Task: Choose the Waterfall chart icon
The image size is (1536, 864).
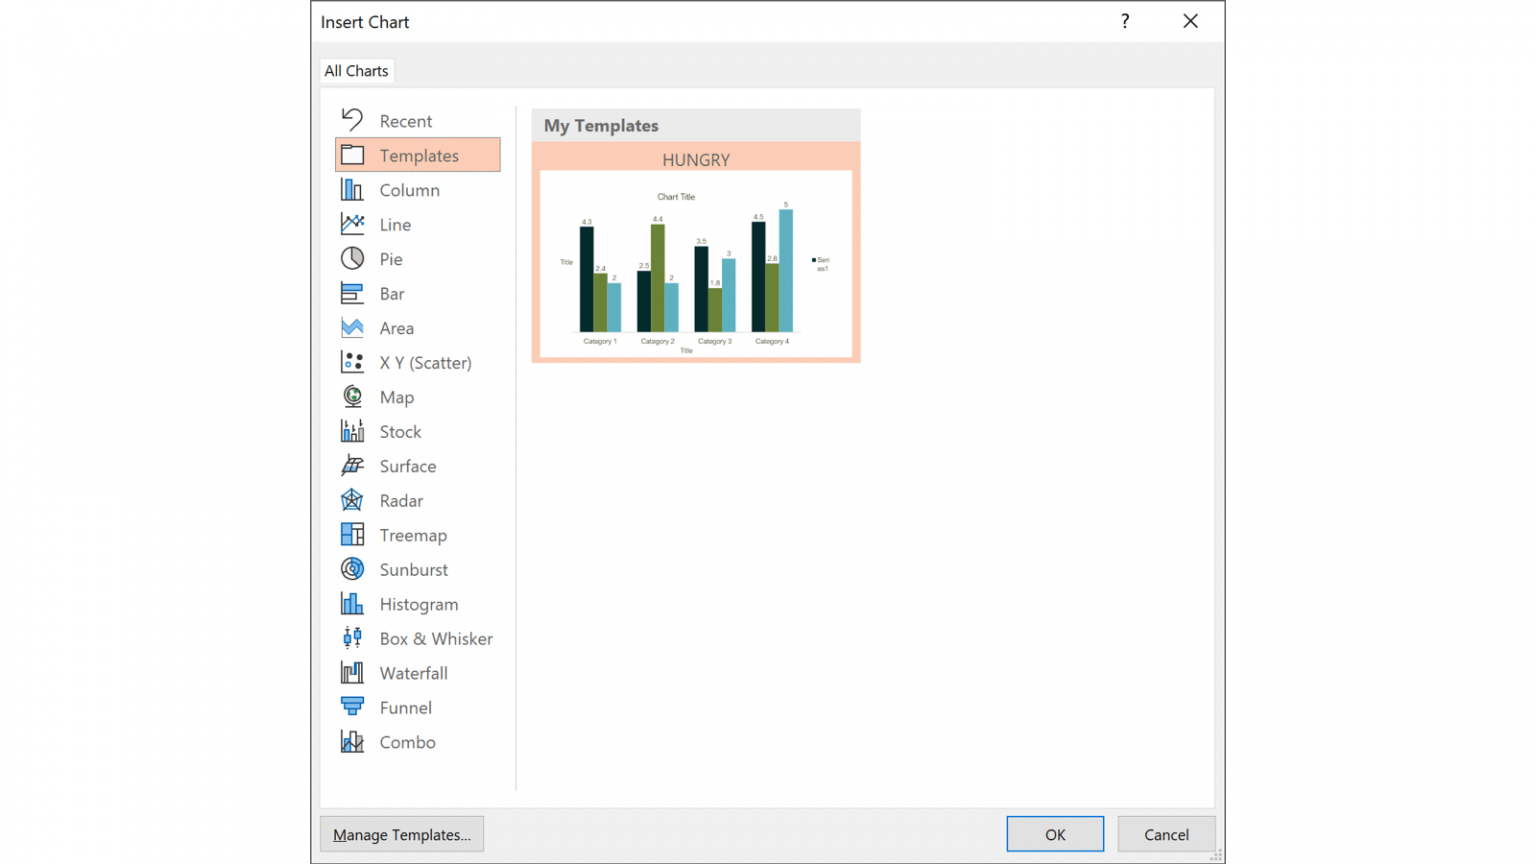Action: pyautogui.click(x=352, y=672)
